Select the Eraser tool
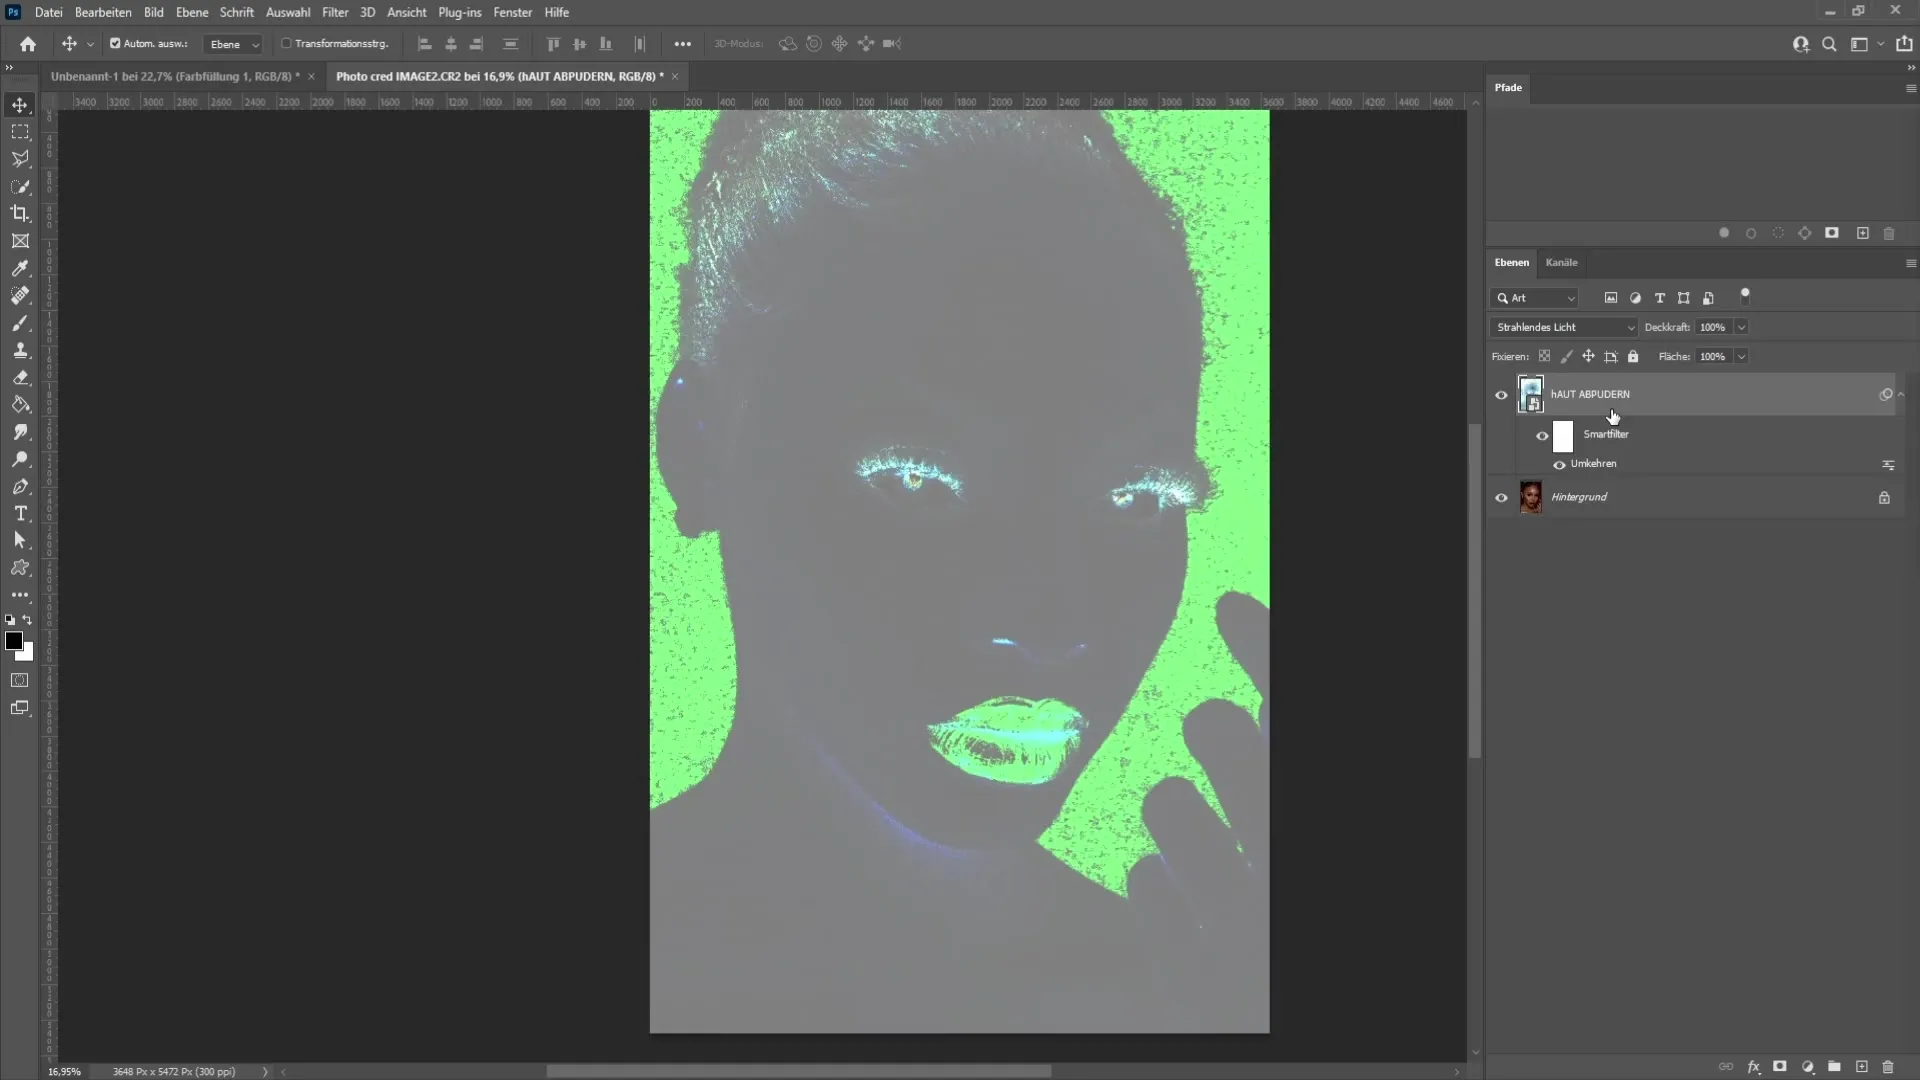The image size is (1920, 1080). (x=20, y=378)
